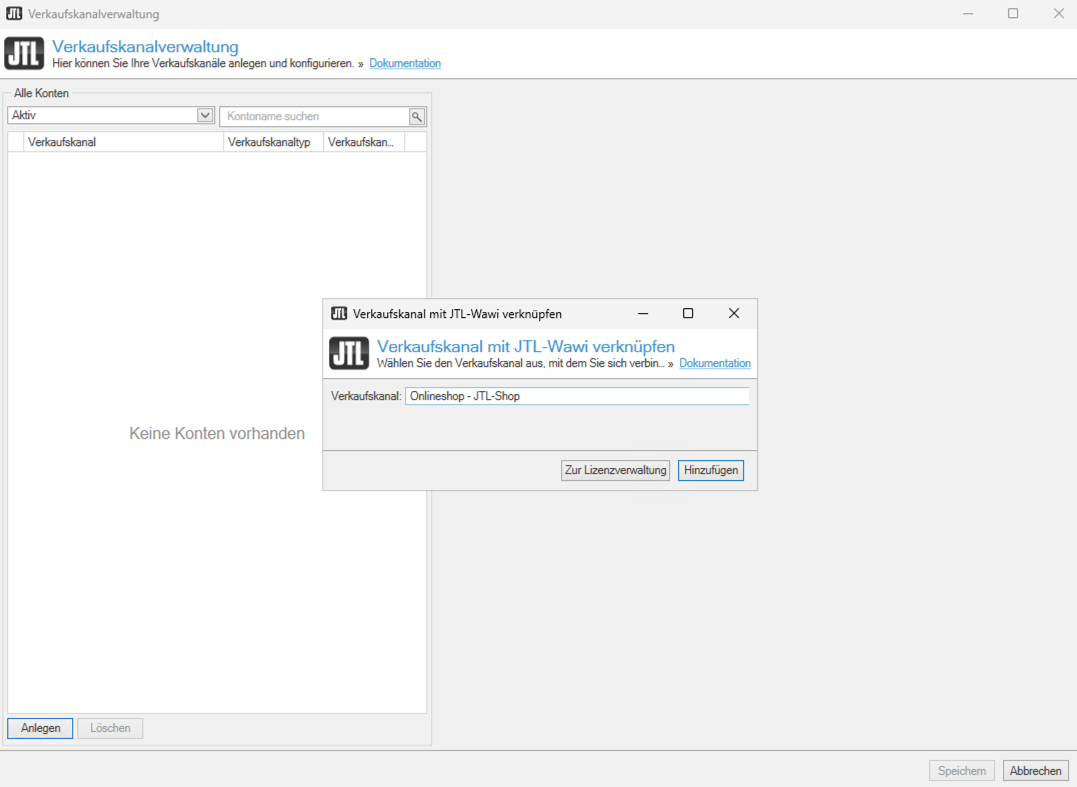This screenshot has width=1077, height=787.
Task: Click the truncated Verkaufskan... column header
Action: pos(364,142)
